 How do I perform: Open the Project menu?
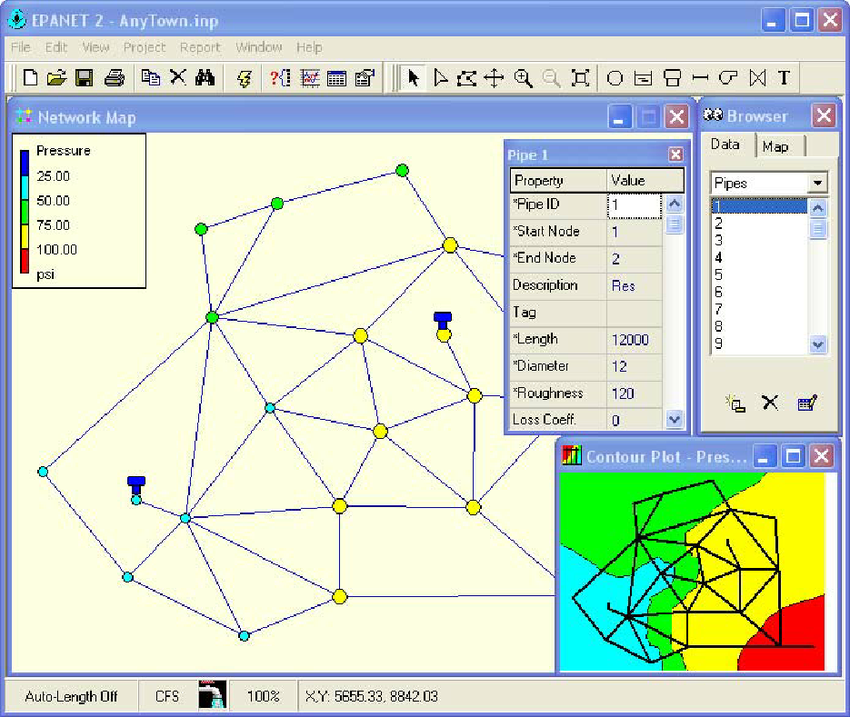144,48
